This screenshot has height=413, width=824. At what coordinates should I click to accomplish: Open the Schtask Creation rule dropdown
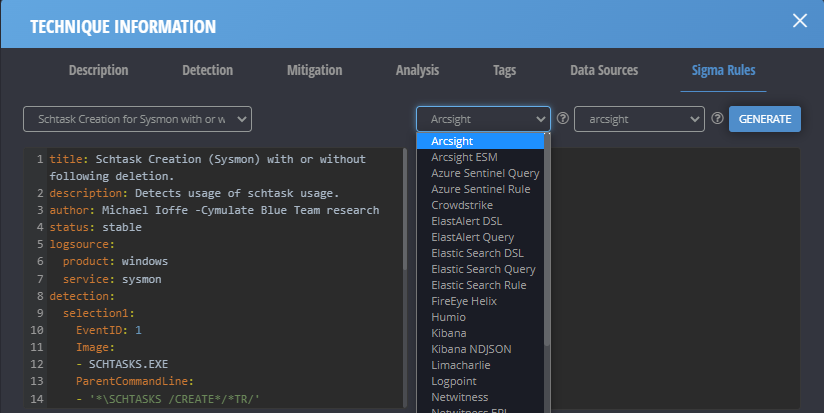coord(137,119)
